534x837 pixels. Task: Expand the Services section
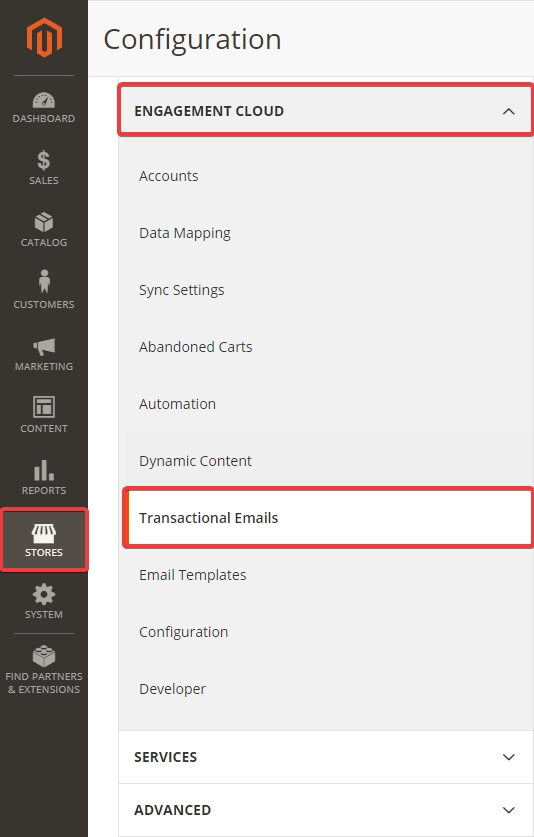pyautogui.click(x=326, y=757)
